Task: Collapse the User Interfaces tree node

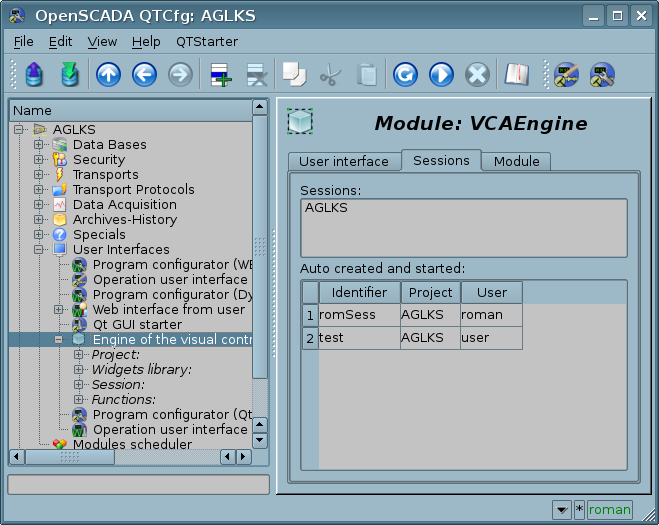Action: (x=39, y=250)
